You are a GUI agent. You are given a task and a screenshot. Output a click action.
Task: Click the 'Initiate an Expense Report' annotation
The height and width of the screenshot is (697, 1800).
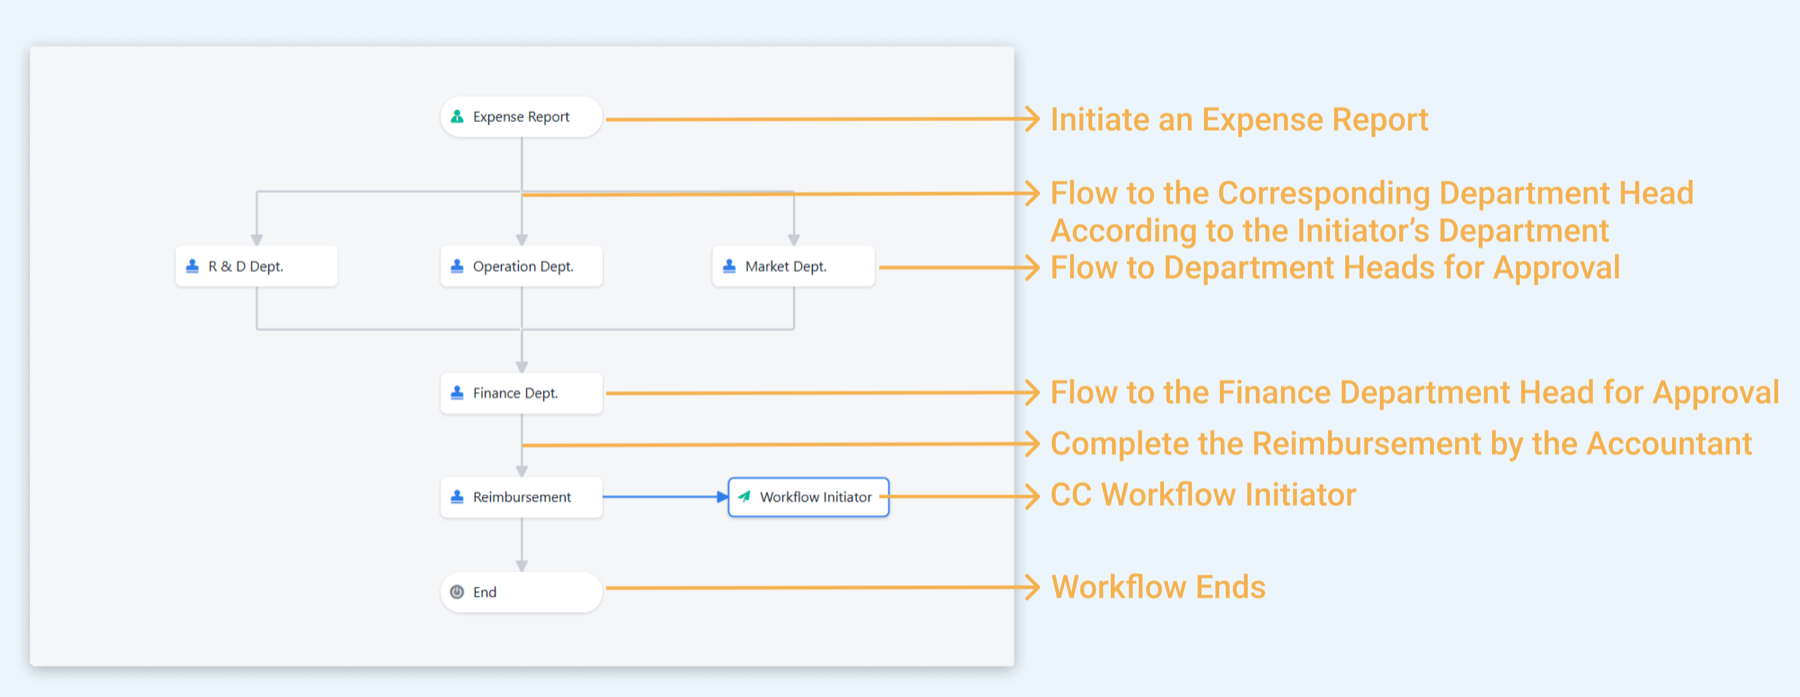pos(1239,120)
